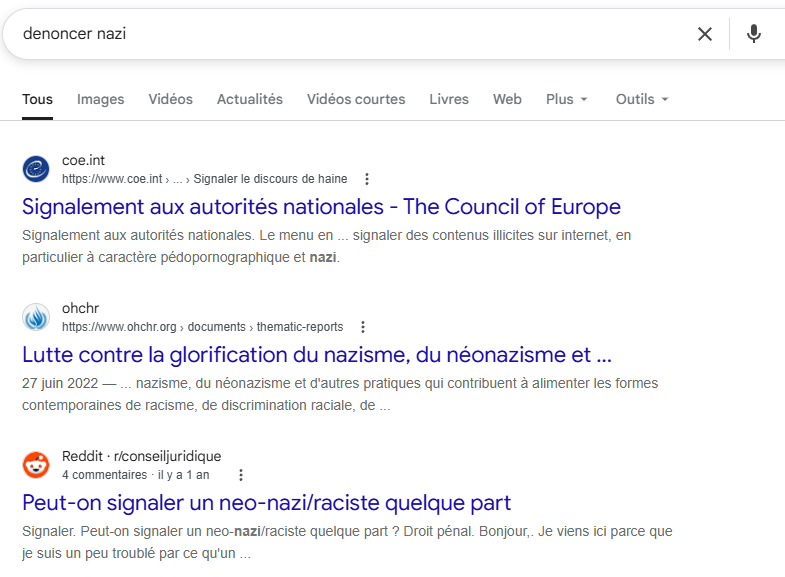
Task: Select the Web filter tab
Action: [x=507, y=99]
